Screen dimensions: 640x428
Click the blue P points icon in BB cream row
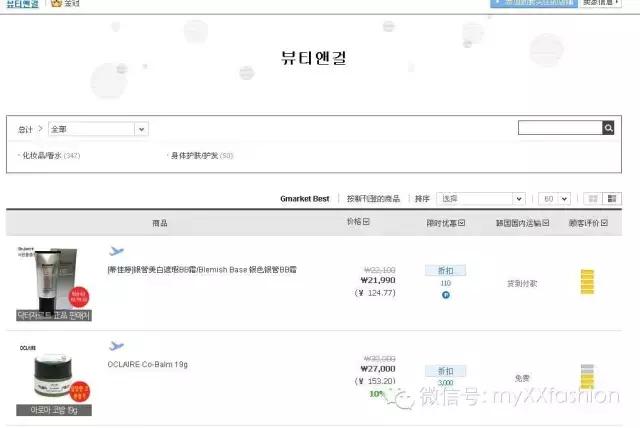click(446, 295)
